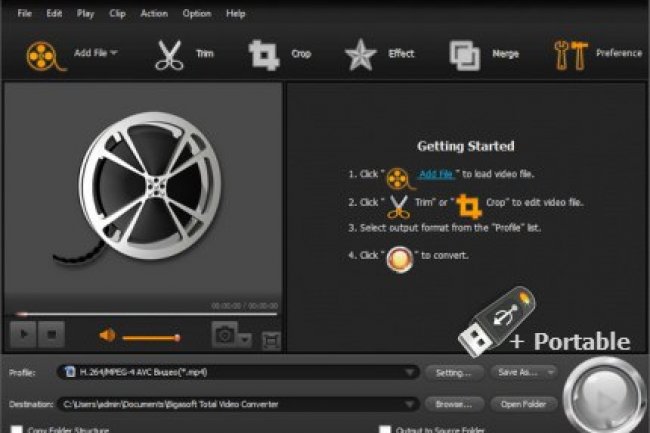The width and height of the screenshot is (650, 433).
Task: Click the Merge tool icon
Action: click(x=464, y=54)
